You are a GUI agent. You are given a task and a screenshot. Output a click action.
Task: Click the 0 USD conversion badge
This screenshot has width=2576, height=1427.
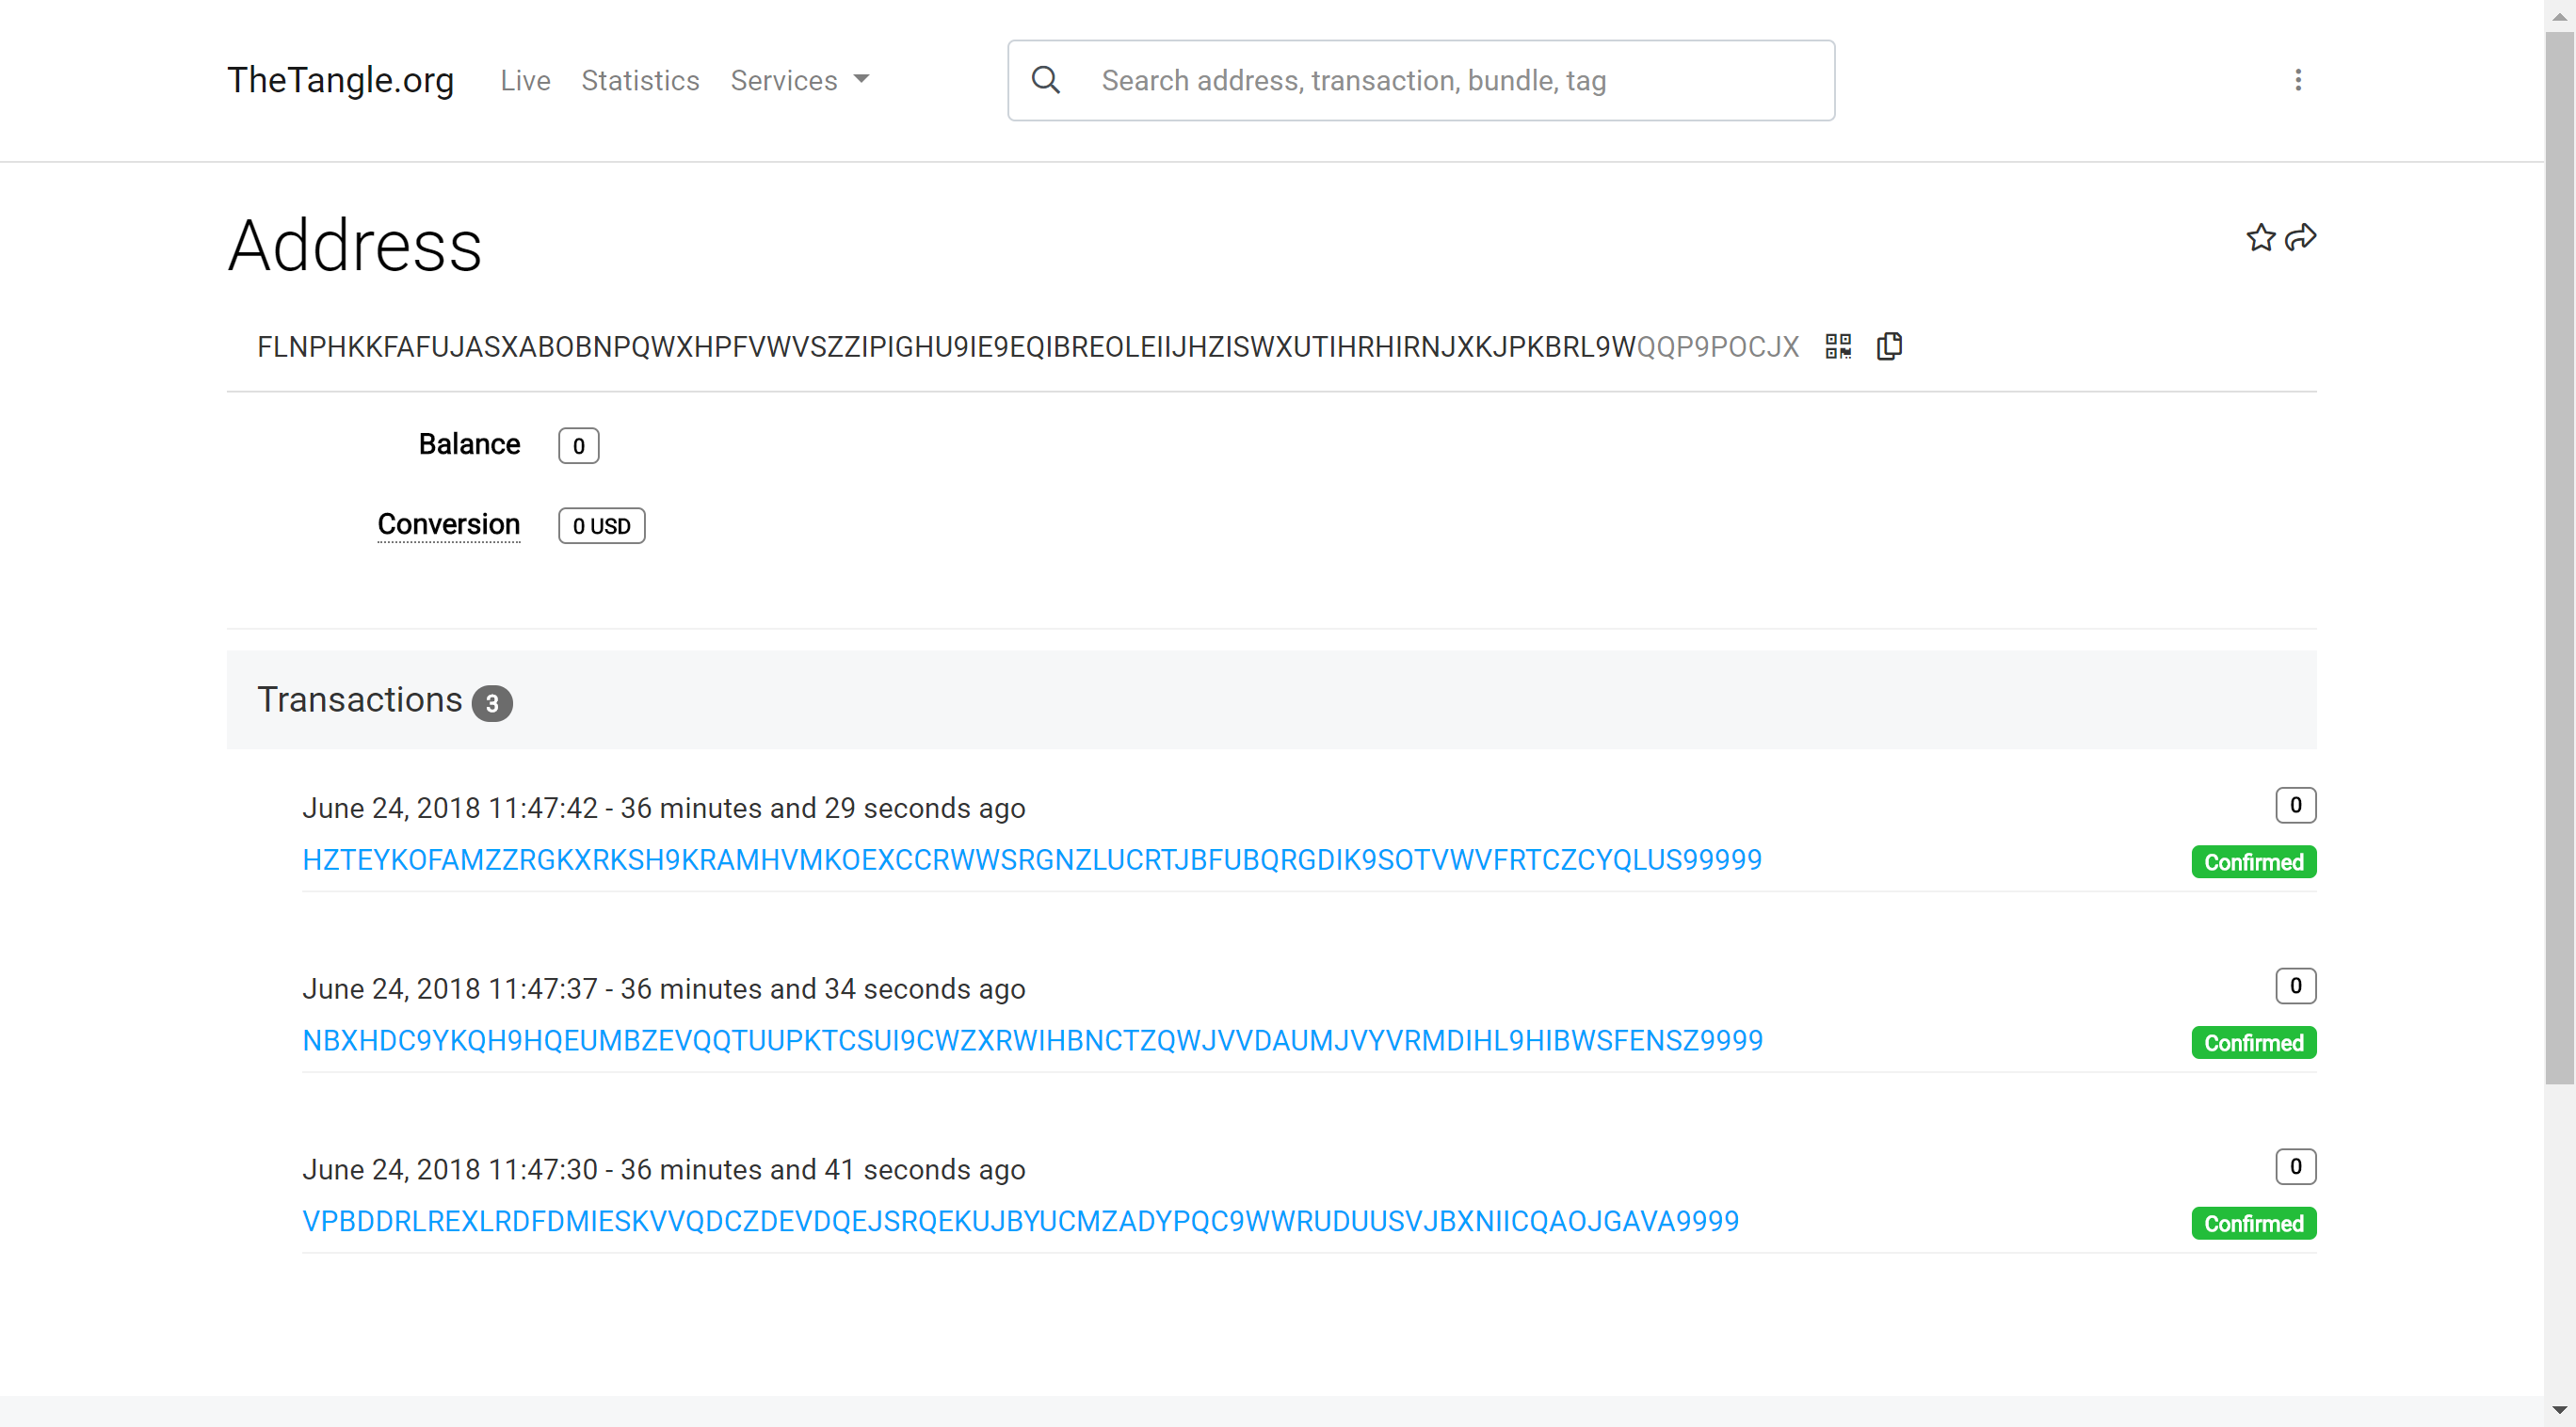pos(601,526)
